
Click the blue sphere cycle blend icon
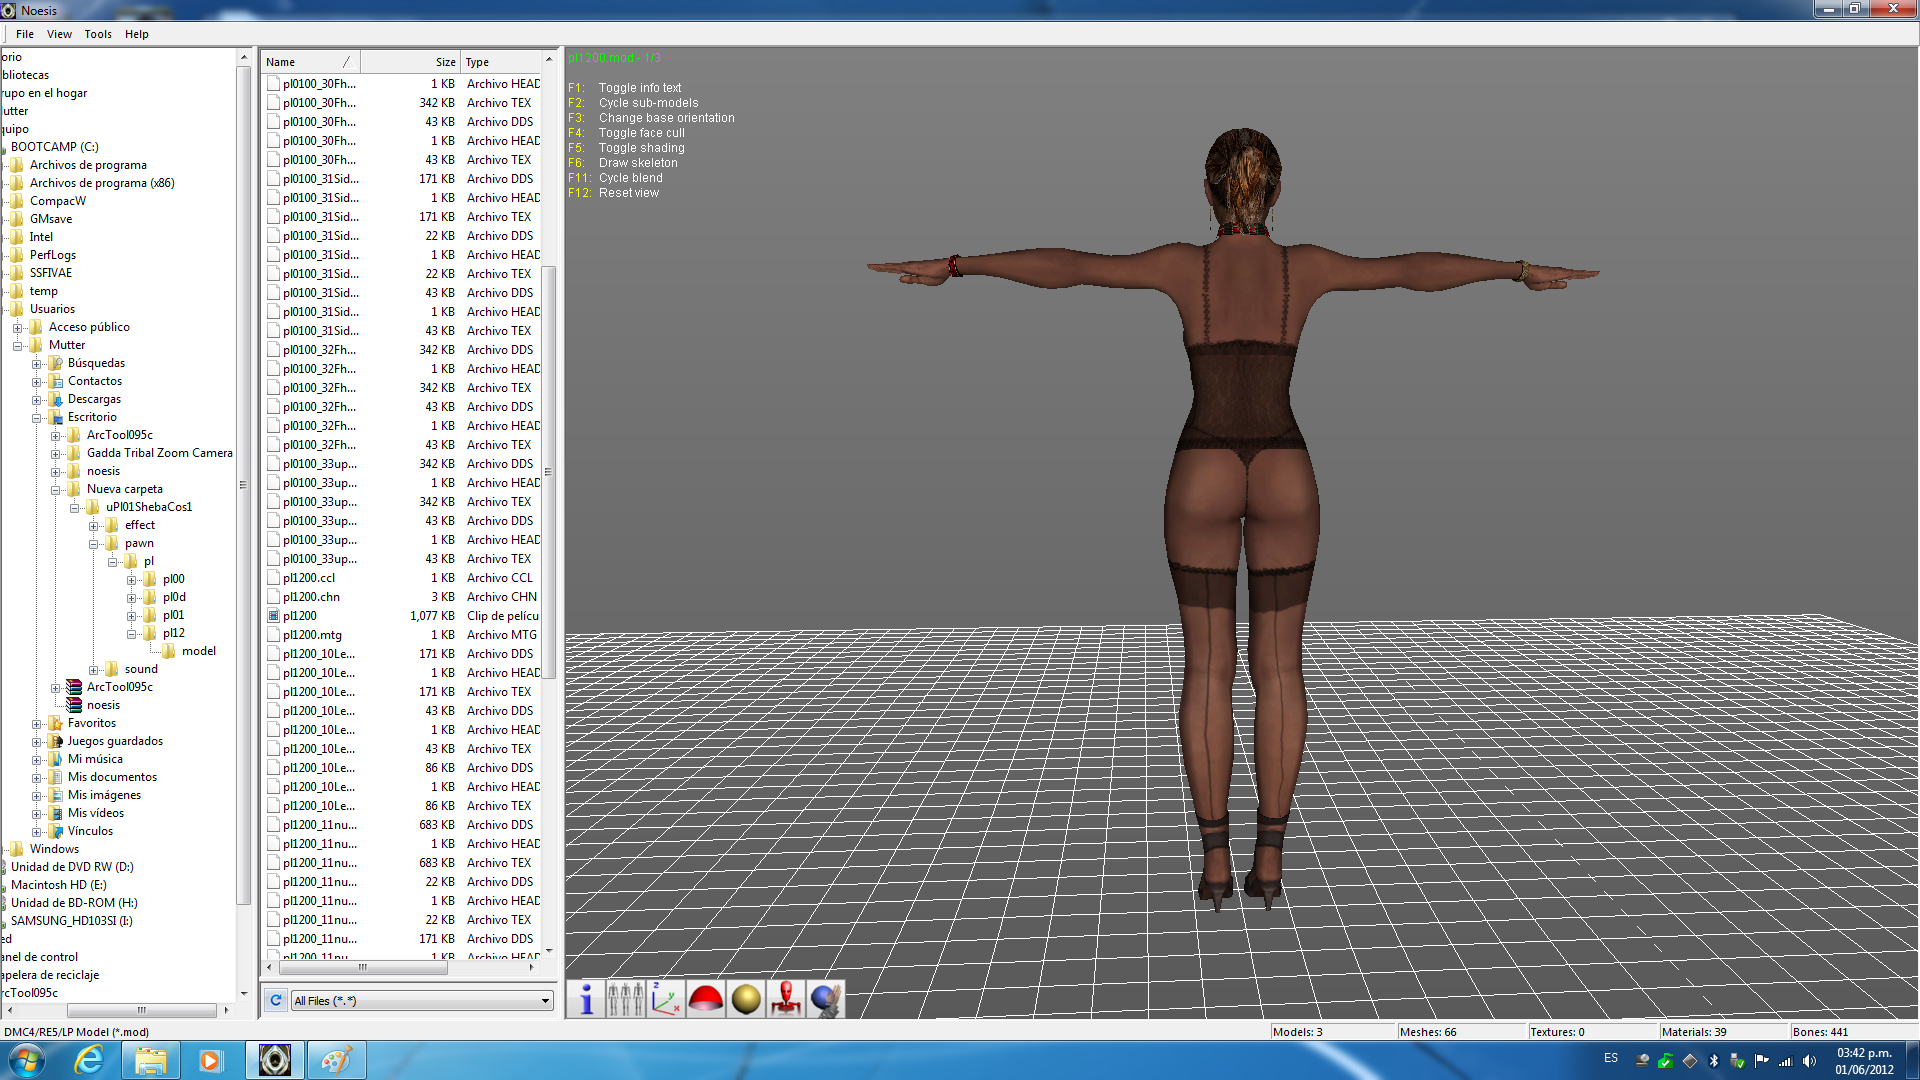[x=826, y=999]
